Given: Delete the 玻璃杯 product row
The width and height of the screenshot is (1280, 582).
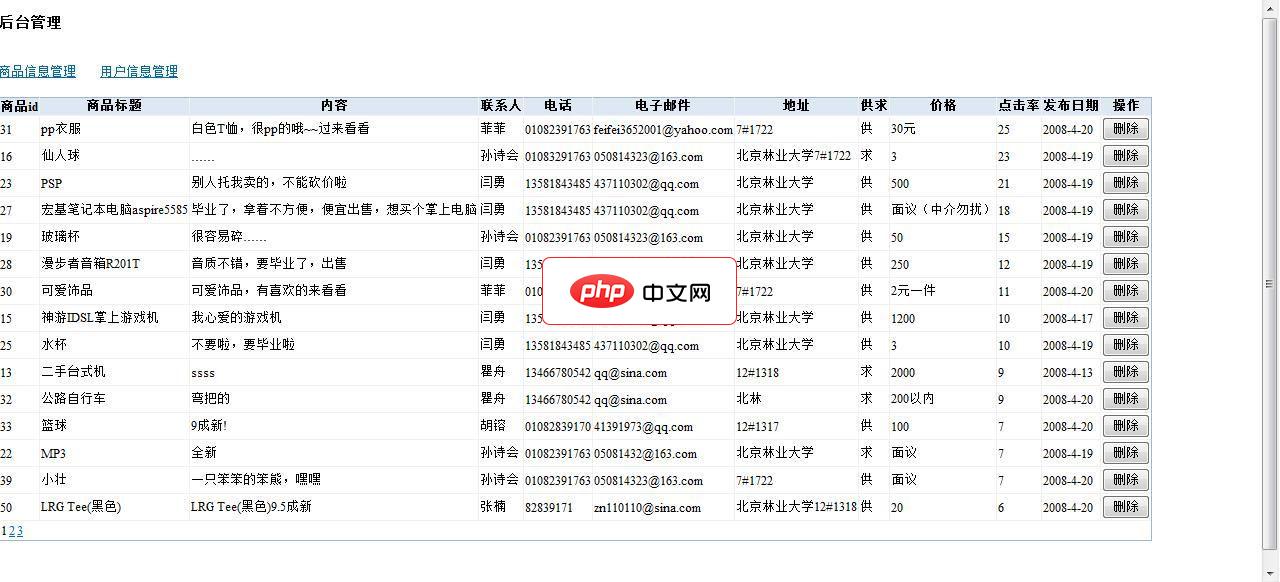Looking at the screenshot, I should [x=1125, y=237].
